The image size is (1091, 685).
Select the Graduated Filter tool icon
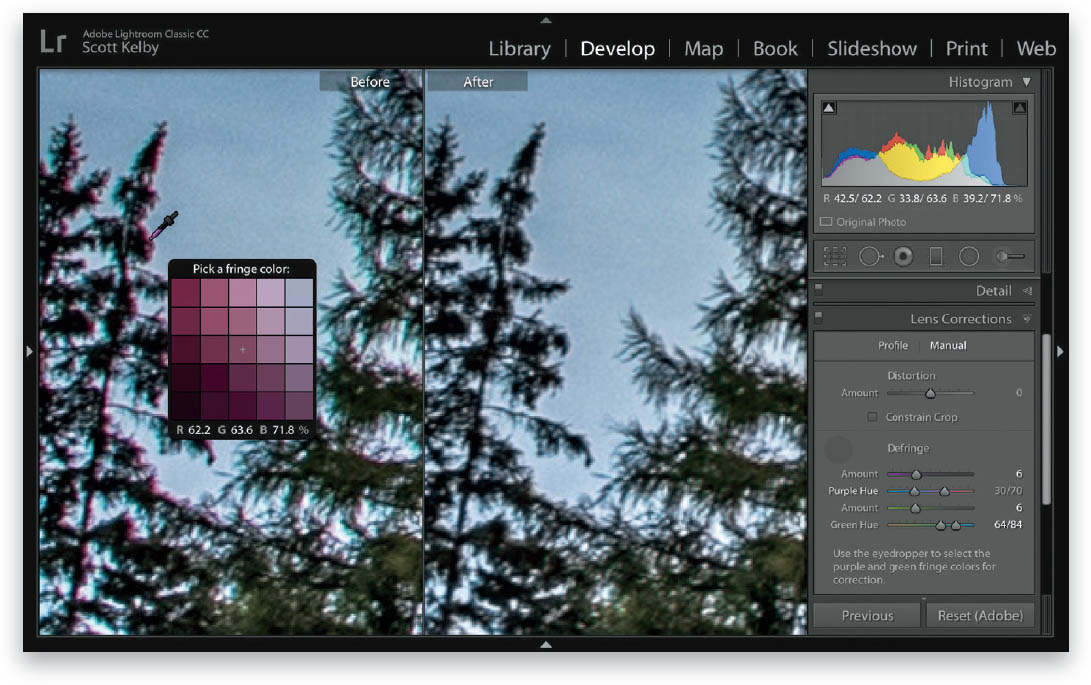click(x=936, y=257)
